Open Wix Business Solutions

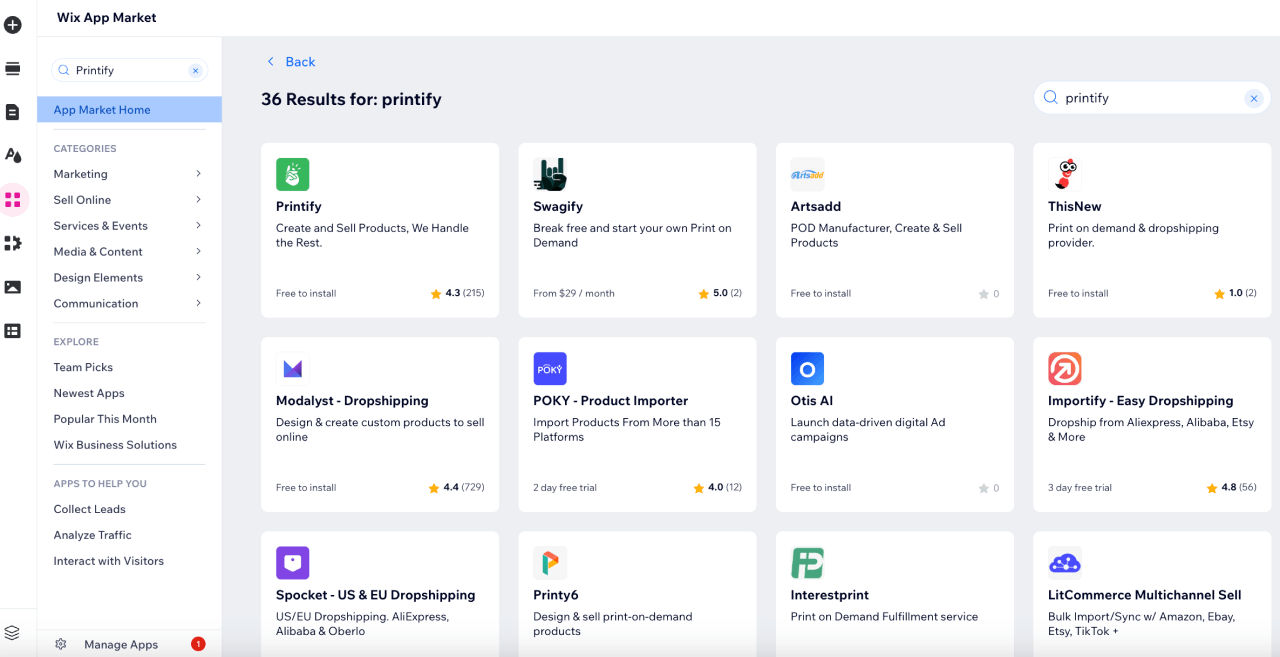115,445
